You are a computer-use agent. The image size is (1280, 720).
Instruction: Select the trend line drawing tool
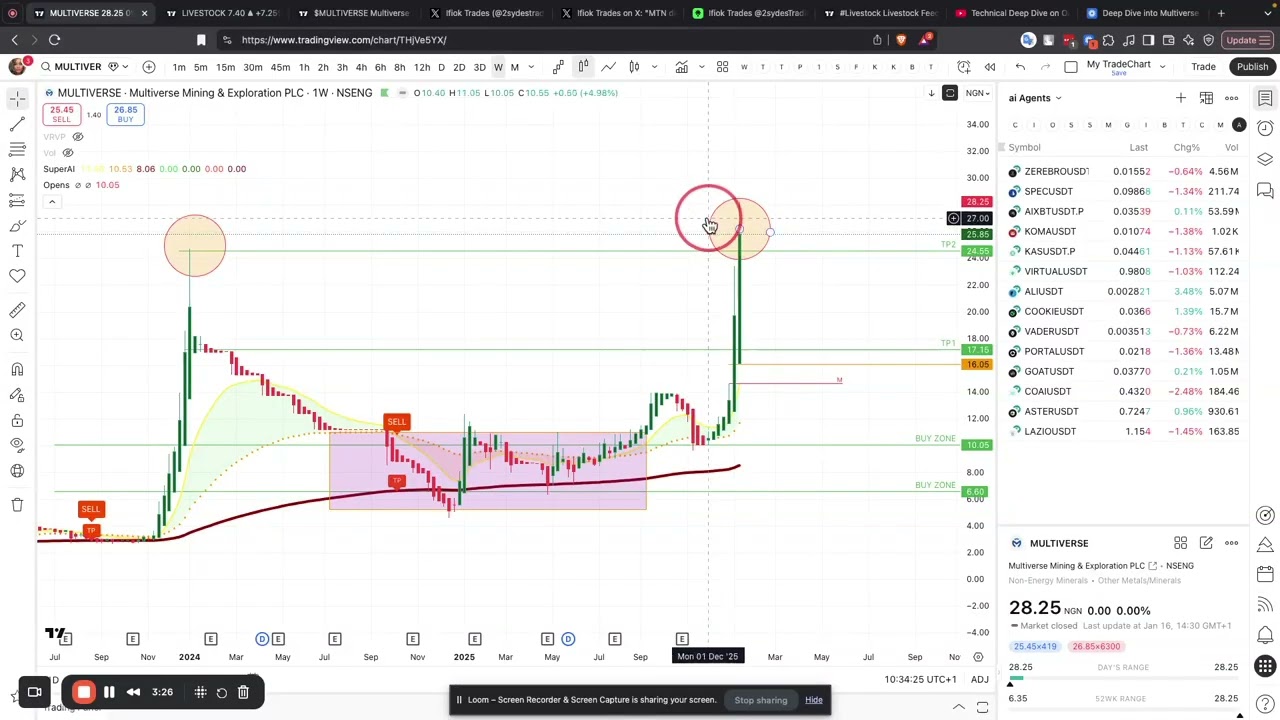17,124
